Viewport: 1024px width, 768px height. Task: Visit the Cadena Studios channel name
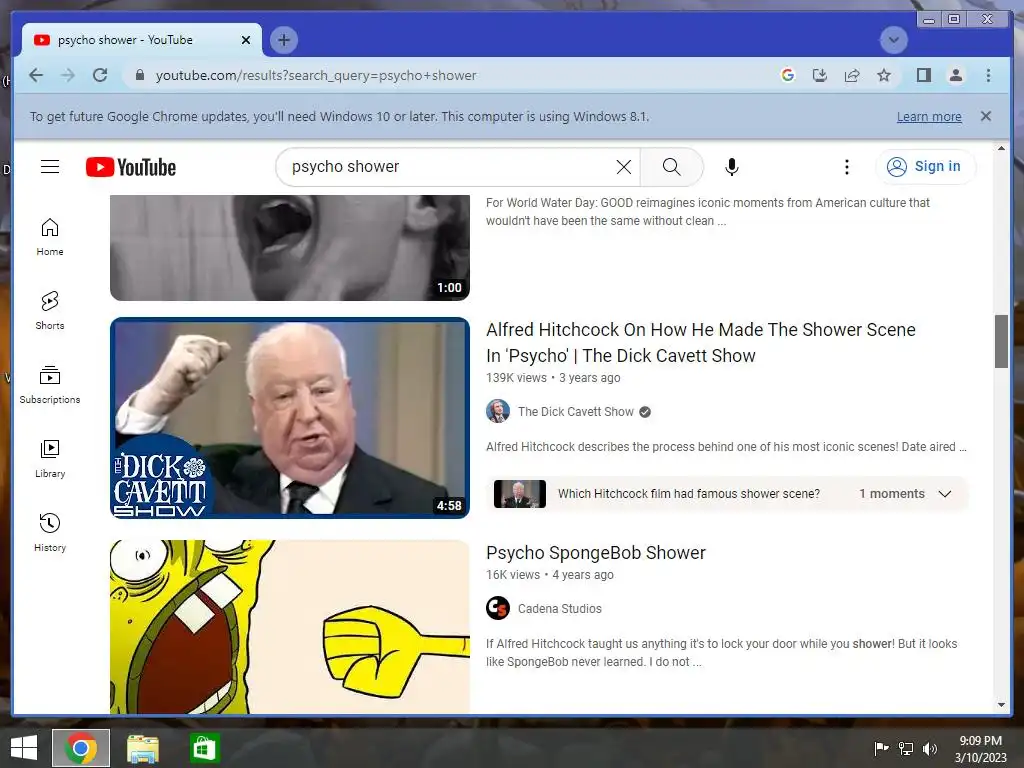click(x=560, y=609)
